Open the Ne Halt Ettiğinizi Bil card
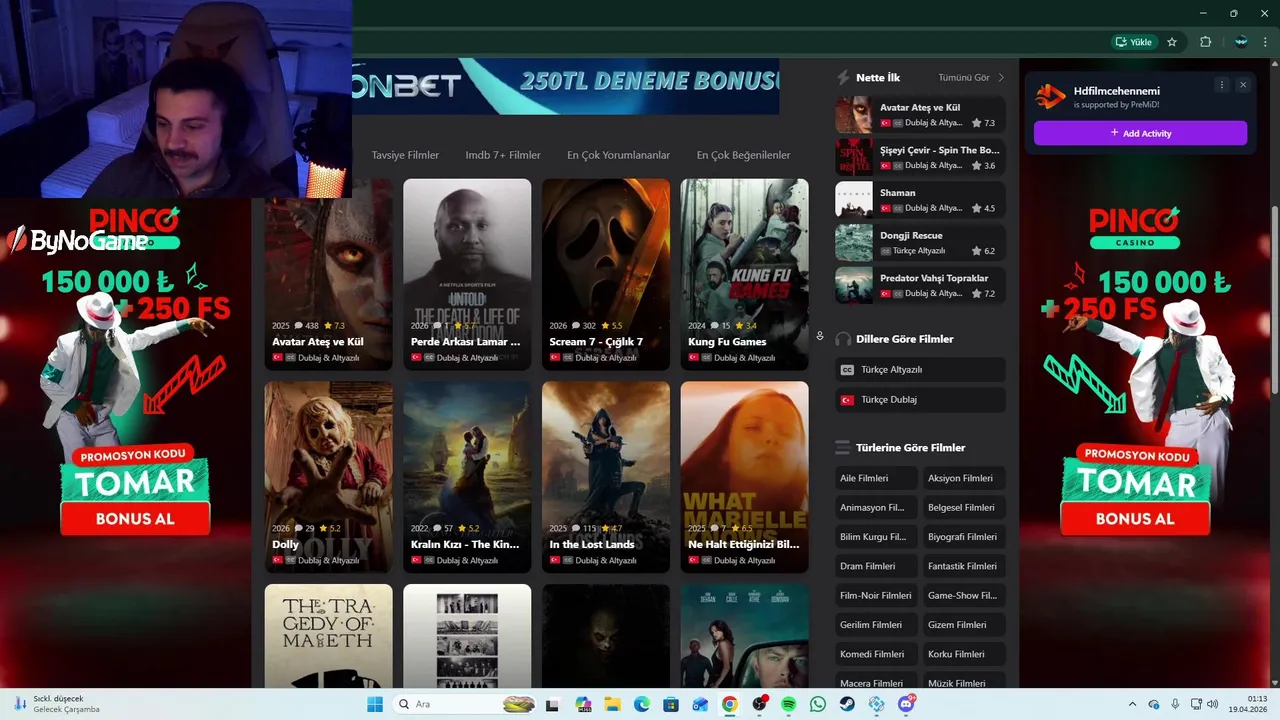Image resolution: width=1280 pixels, height=720 pixels. [744, 476]
